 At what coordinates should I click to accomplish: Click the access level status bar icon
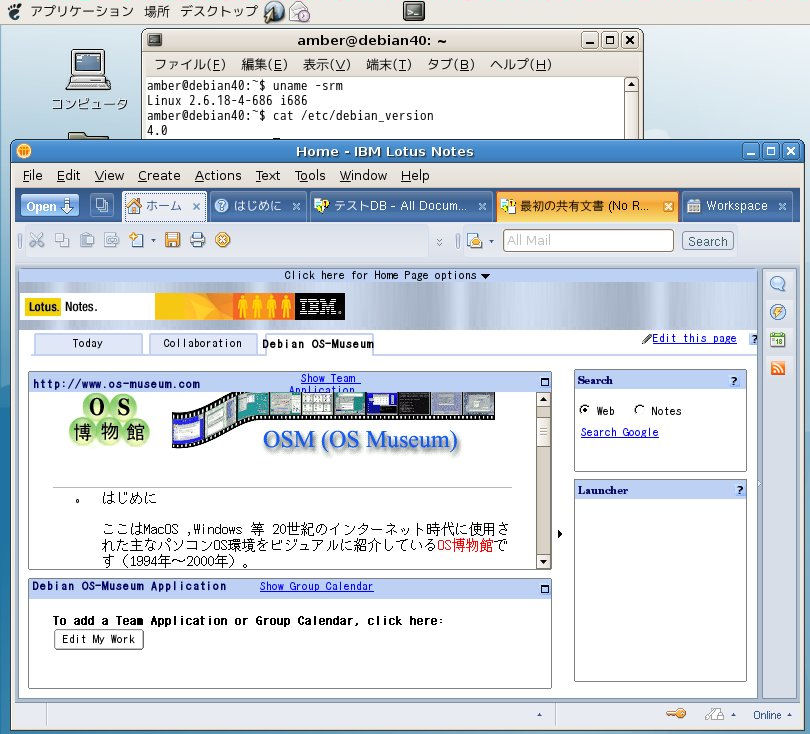point(714,714)
